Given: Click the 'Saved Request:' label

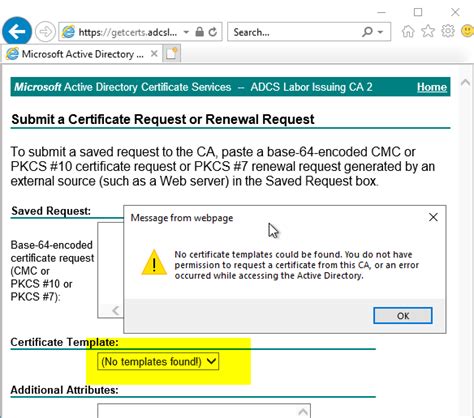Looking at the screenshot, I should click(51, 211).
